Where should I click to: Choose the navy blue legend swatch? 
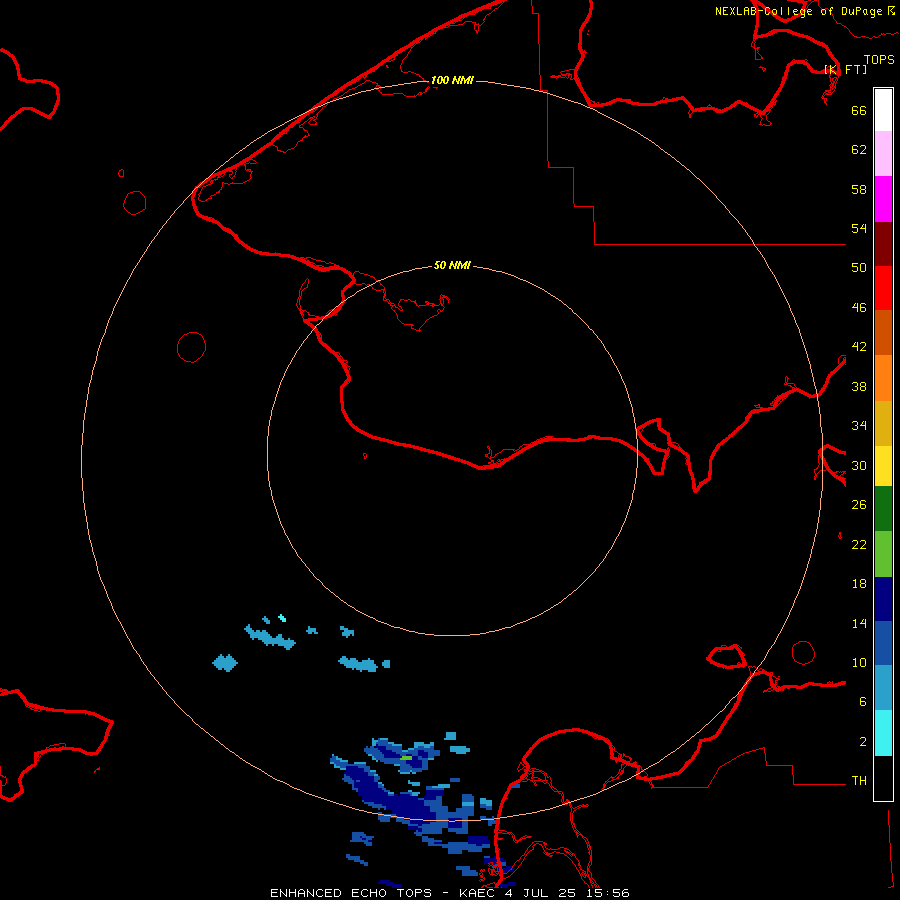[883, 599]
